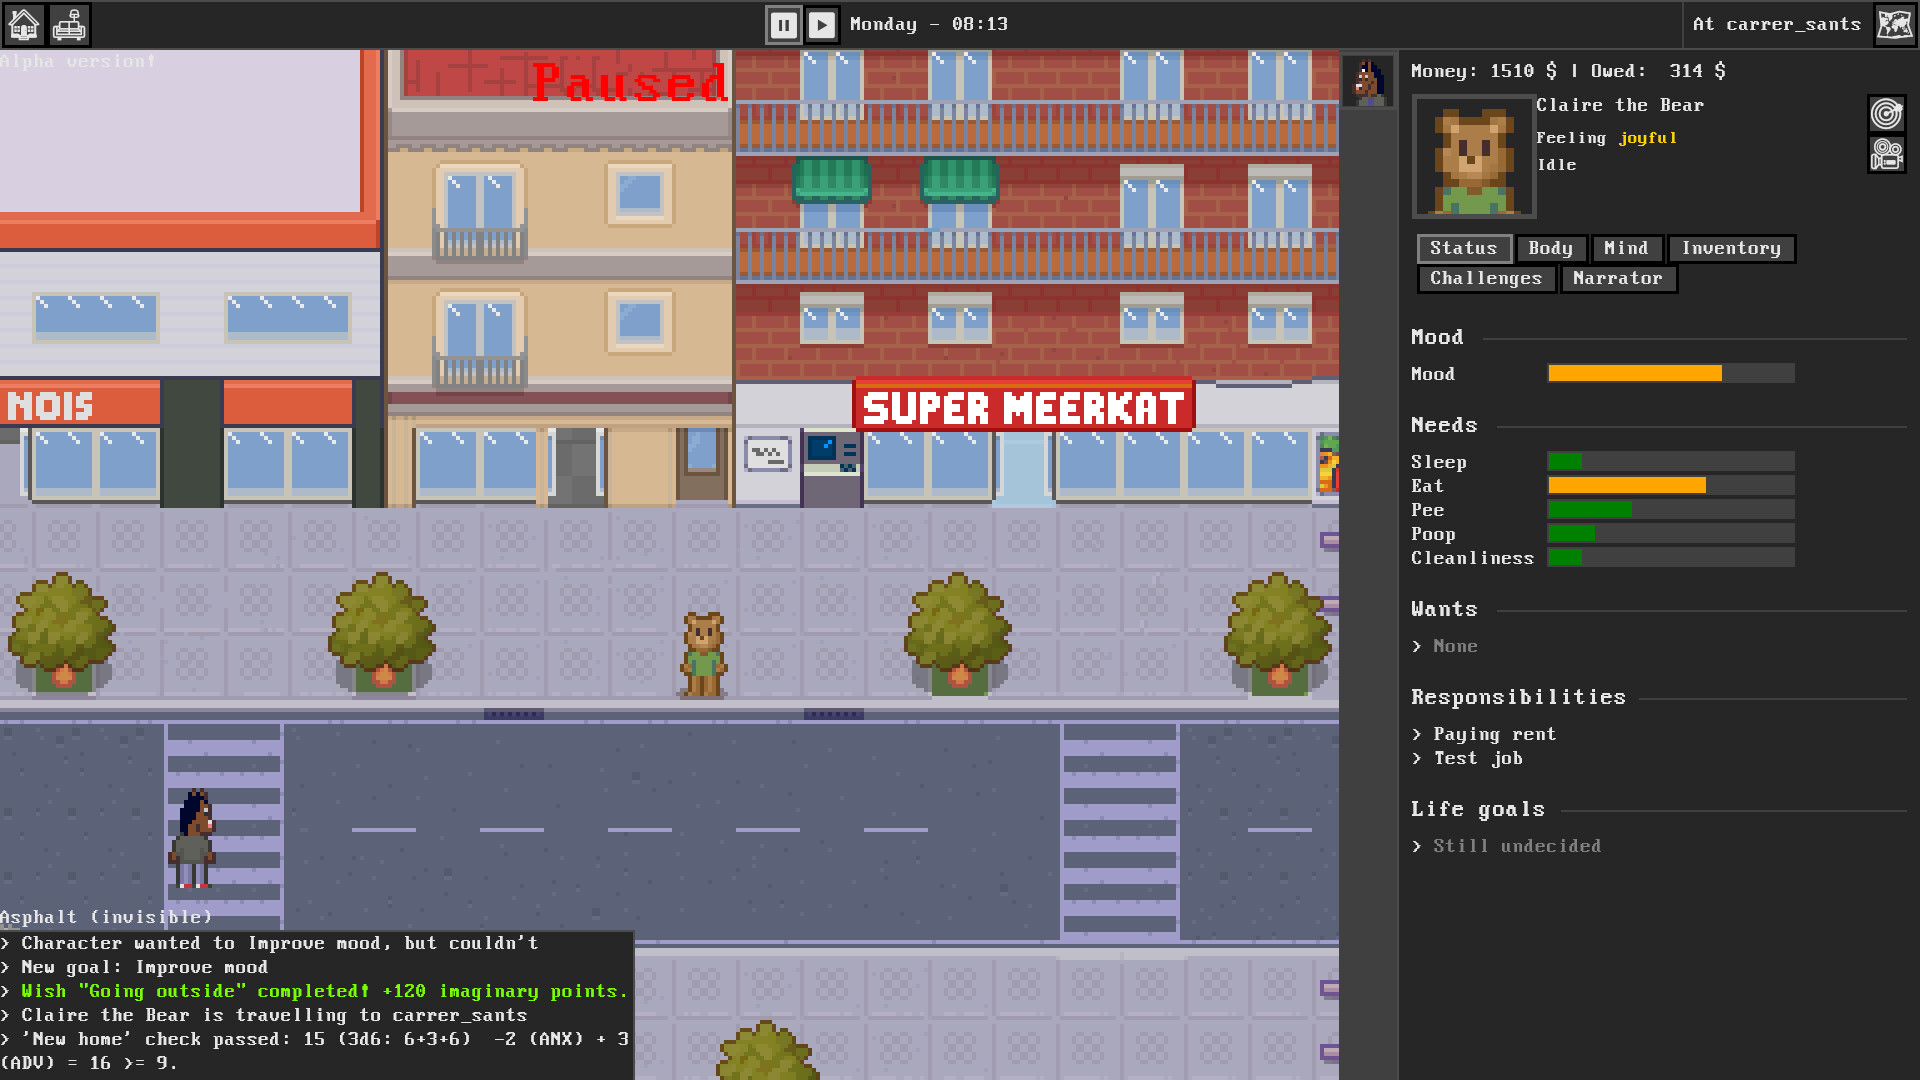
Task: Select the house build mode icon
Action: (x=24, y=24)
